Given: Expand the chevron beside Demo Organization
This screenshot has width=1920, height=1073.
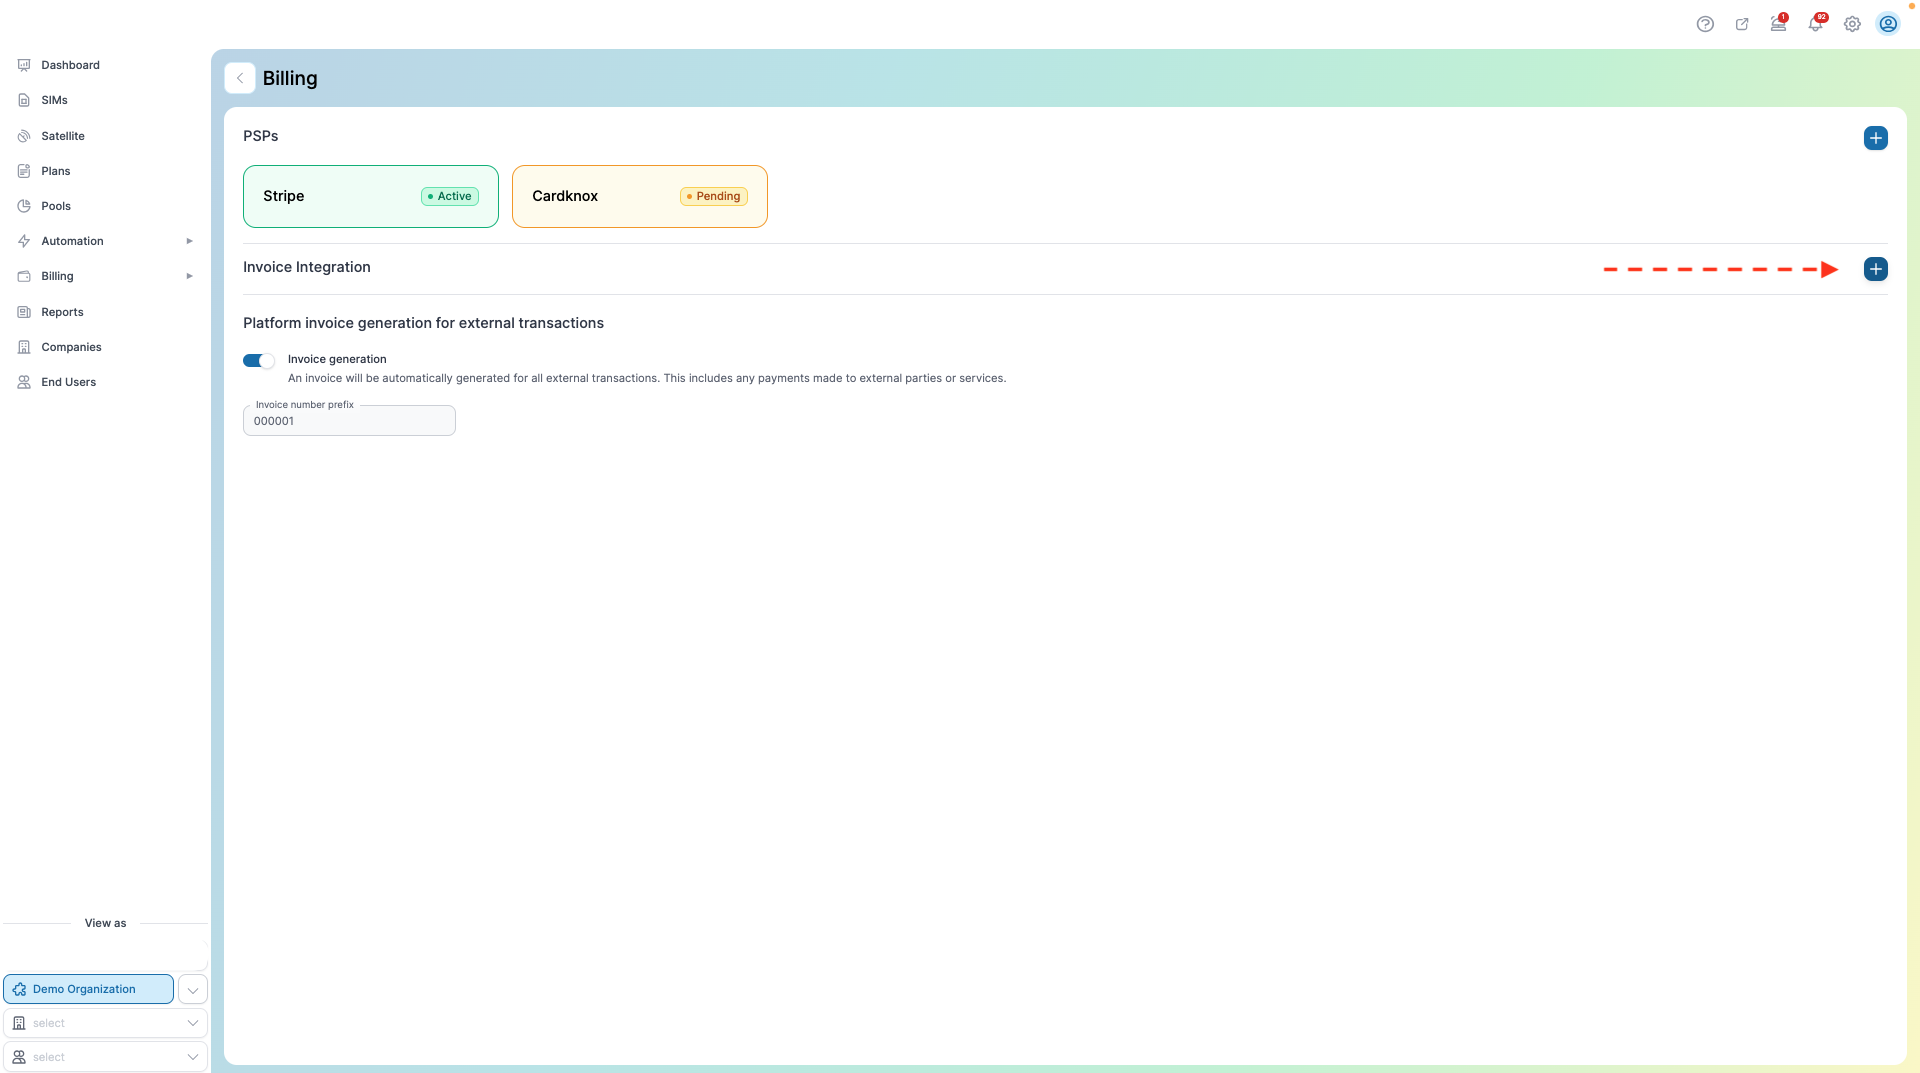Looking at the screenshot, I should point(193,990).
